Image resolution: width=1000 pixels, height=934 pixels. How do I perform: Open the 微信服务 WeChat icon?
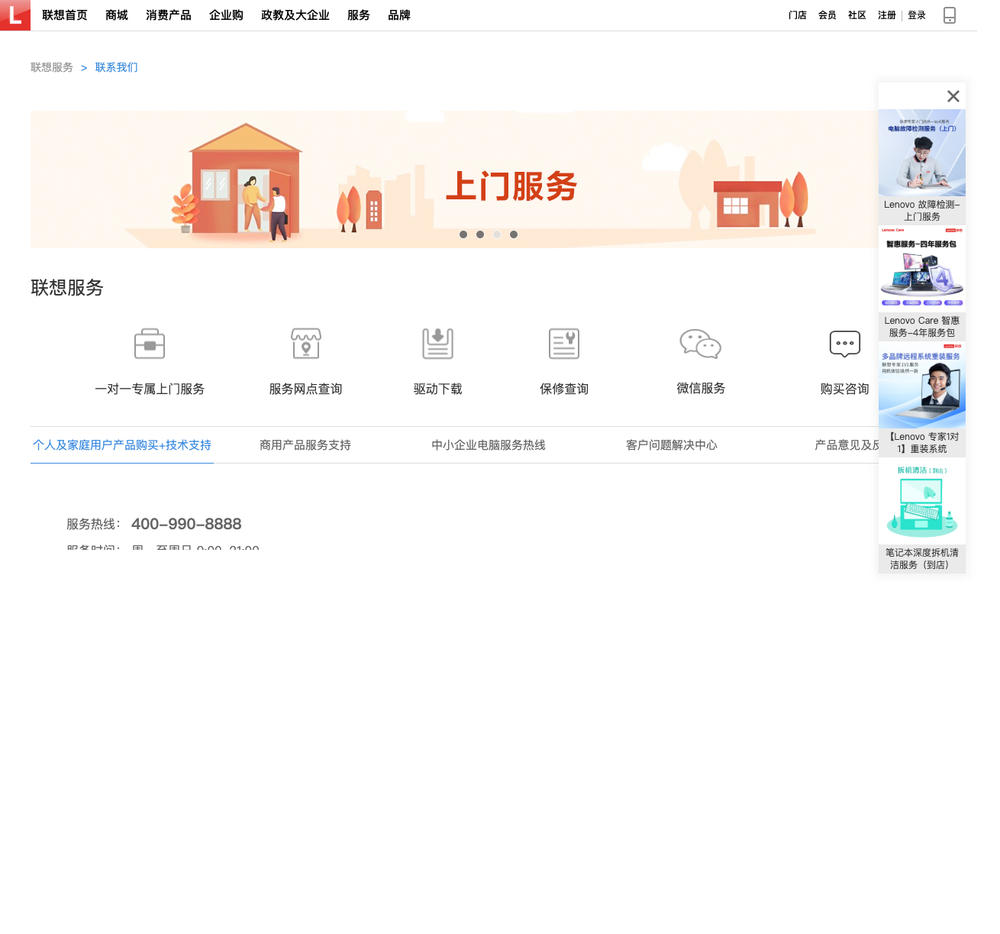point(700,344)
